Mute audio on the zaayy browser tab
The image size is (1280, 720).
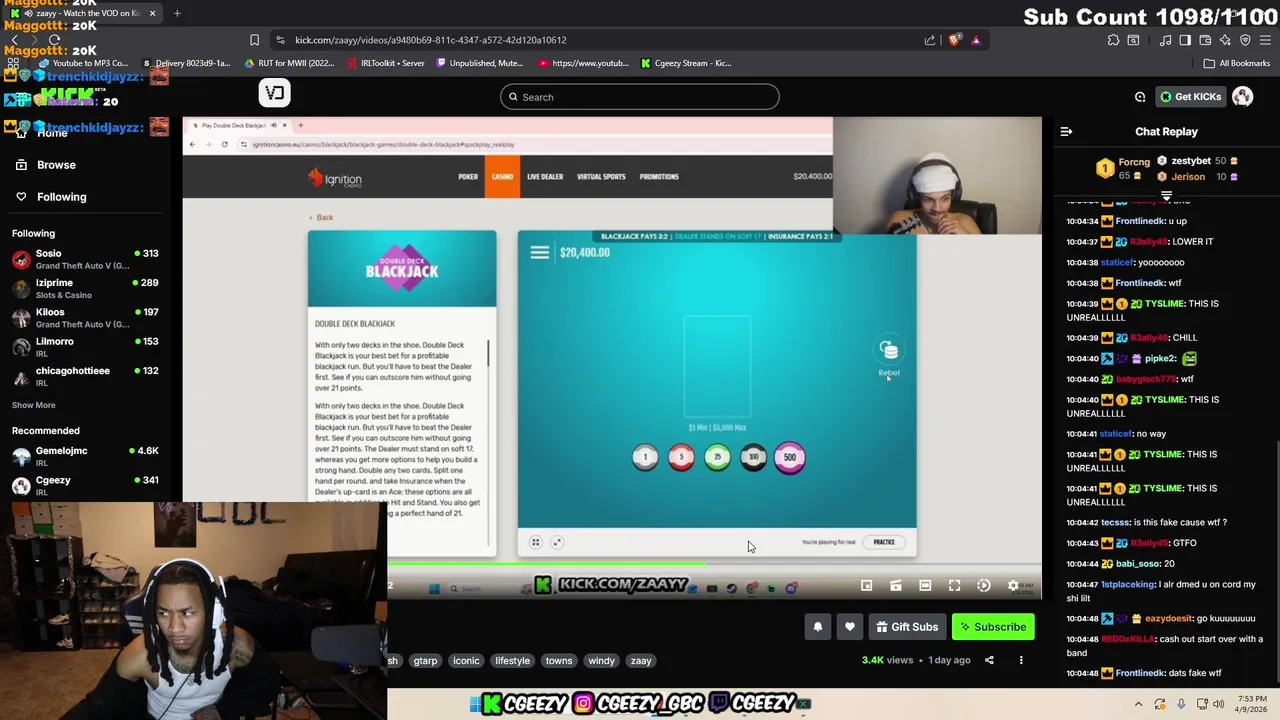28,13
